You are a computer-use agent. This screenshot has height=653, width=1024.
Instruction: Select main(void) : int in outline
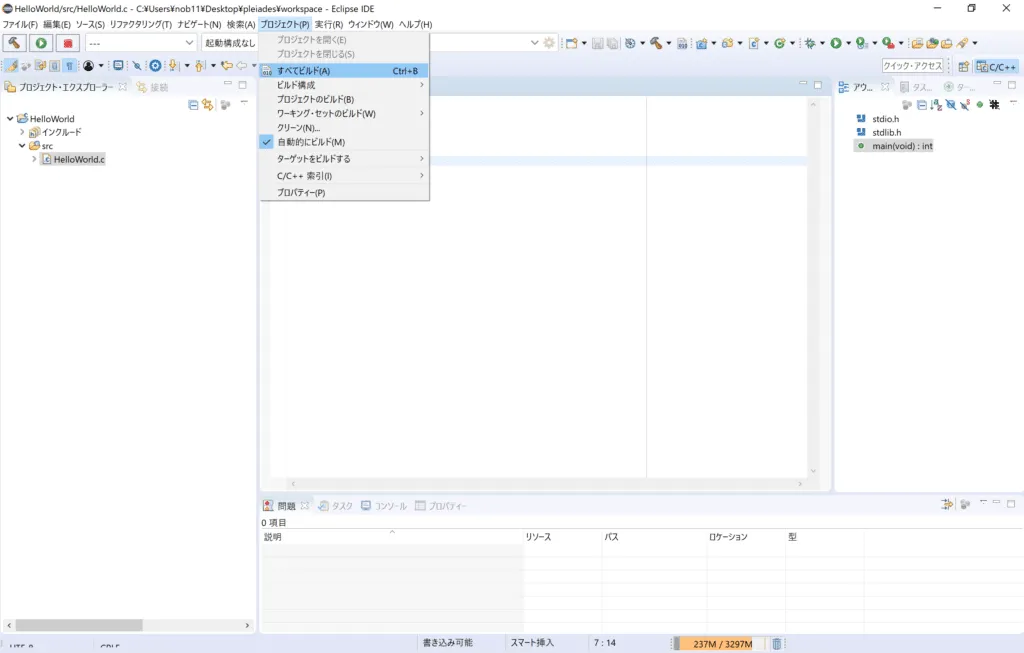click(895, 146)
